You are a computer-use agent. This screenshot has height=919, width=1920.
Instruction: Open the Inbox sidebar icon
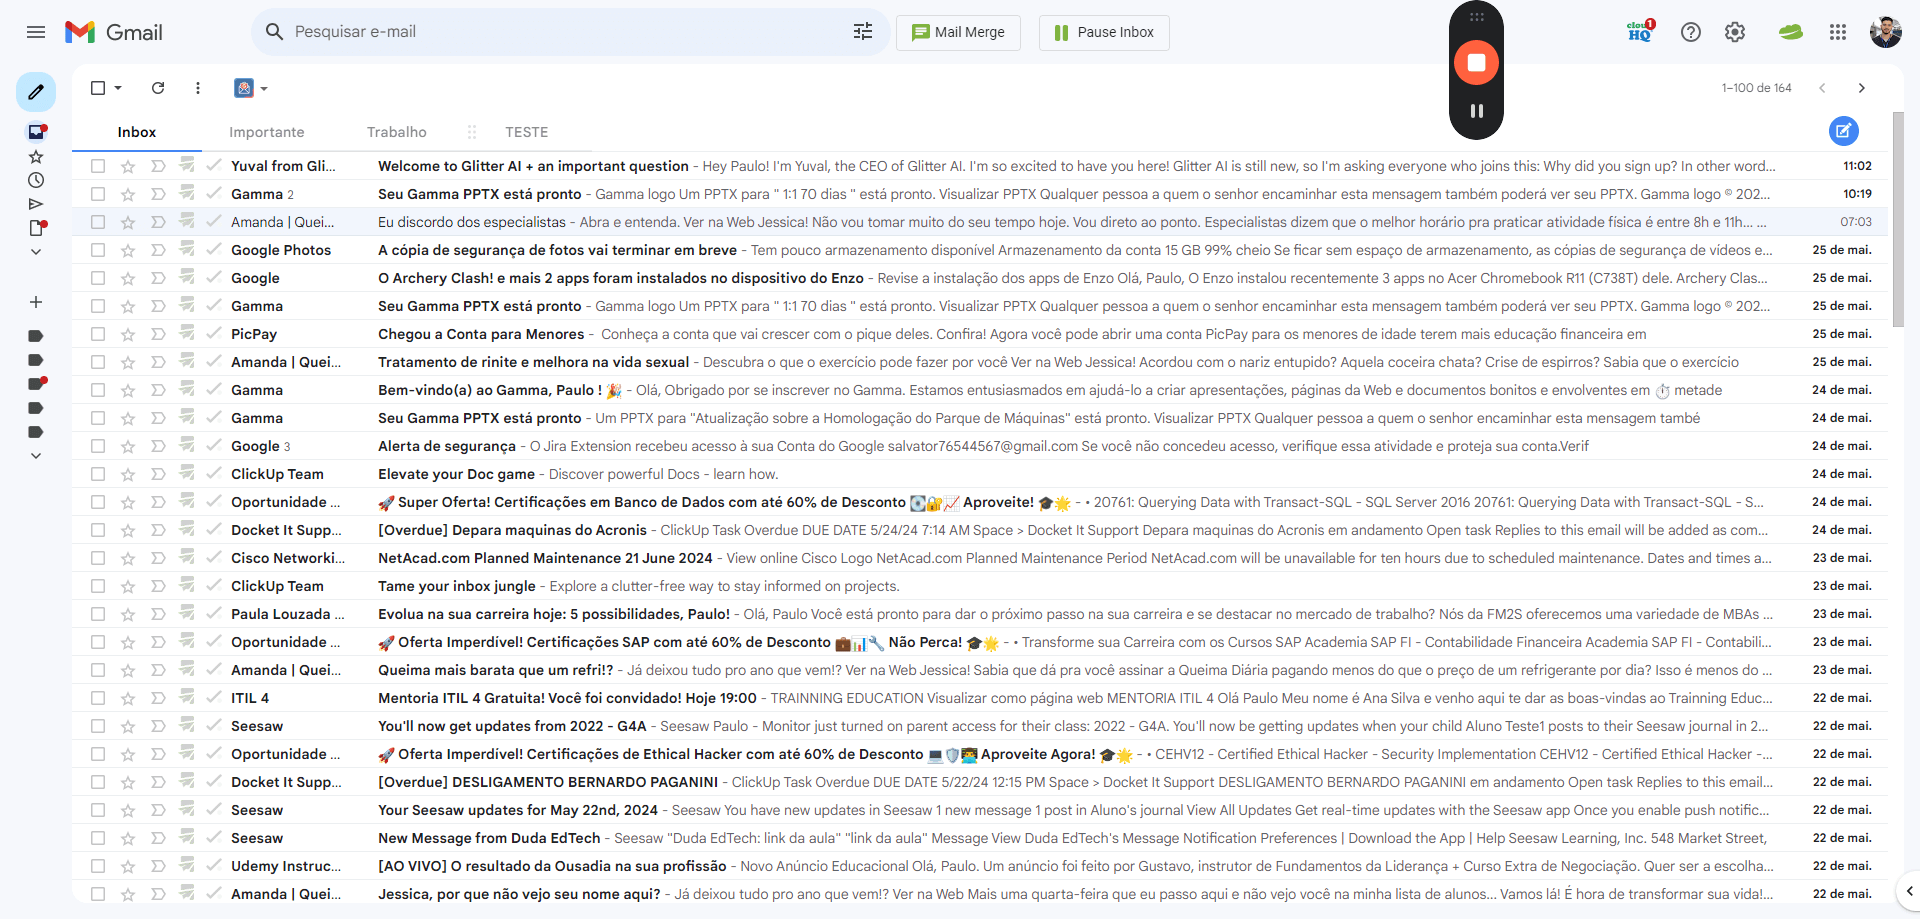click(x=36, y=131)
